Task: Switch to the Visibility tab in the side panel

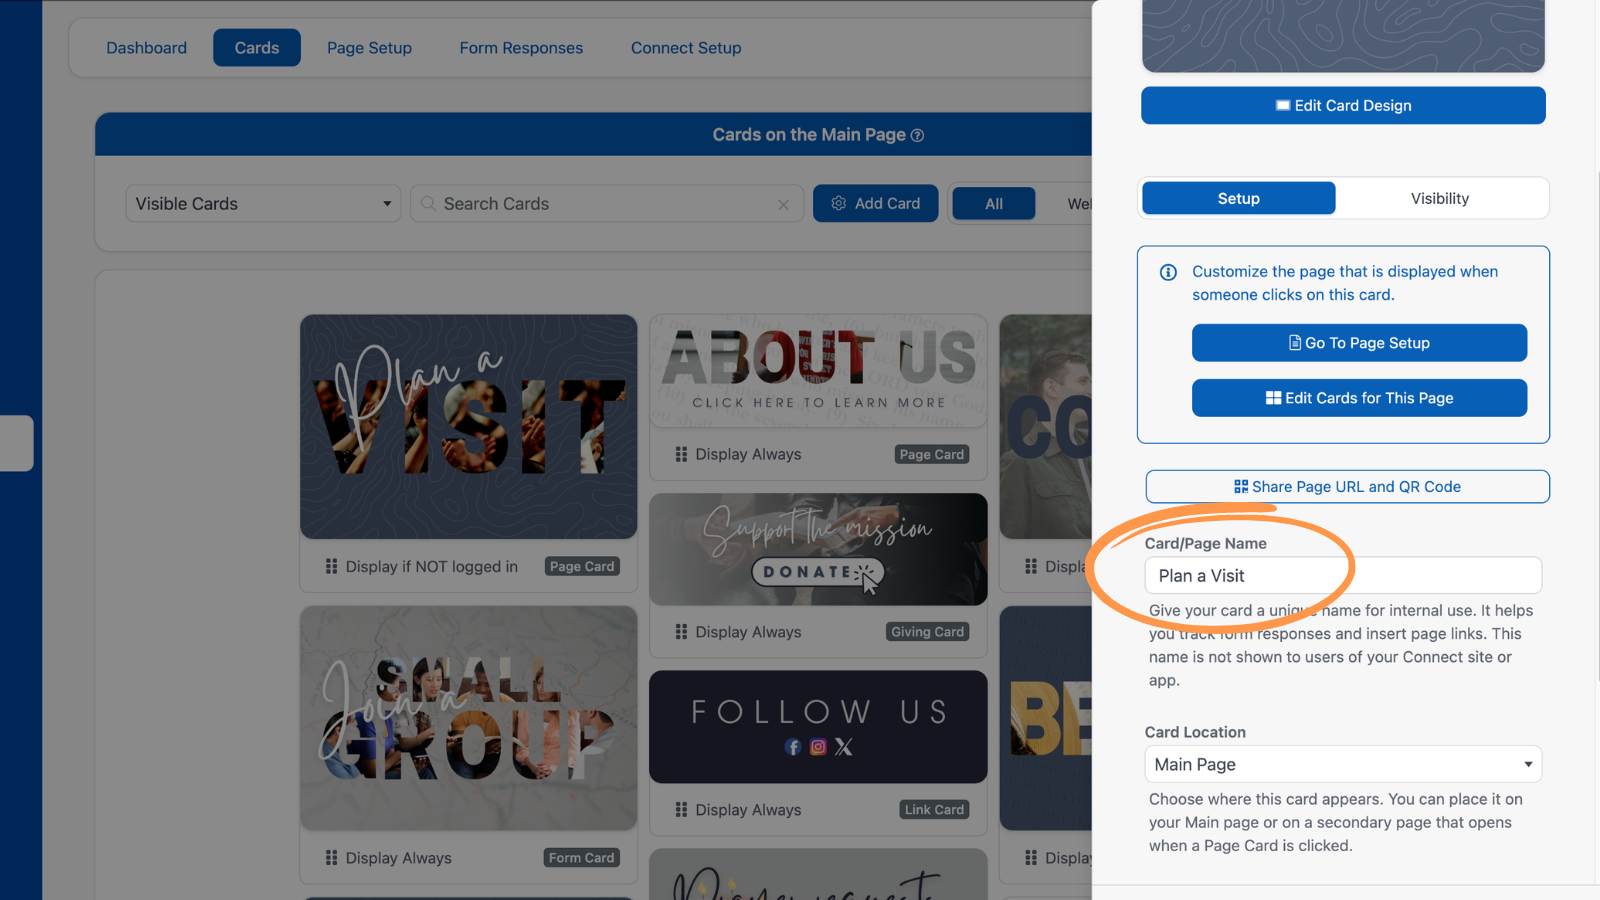Action: 1440,198
